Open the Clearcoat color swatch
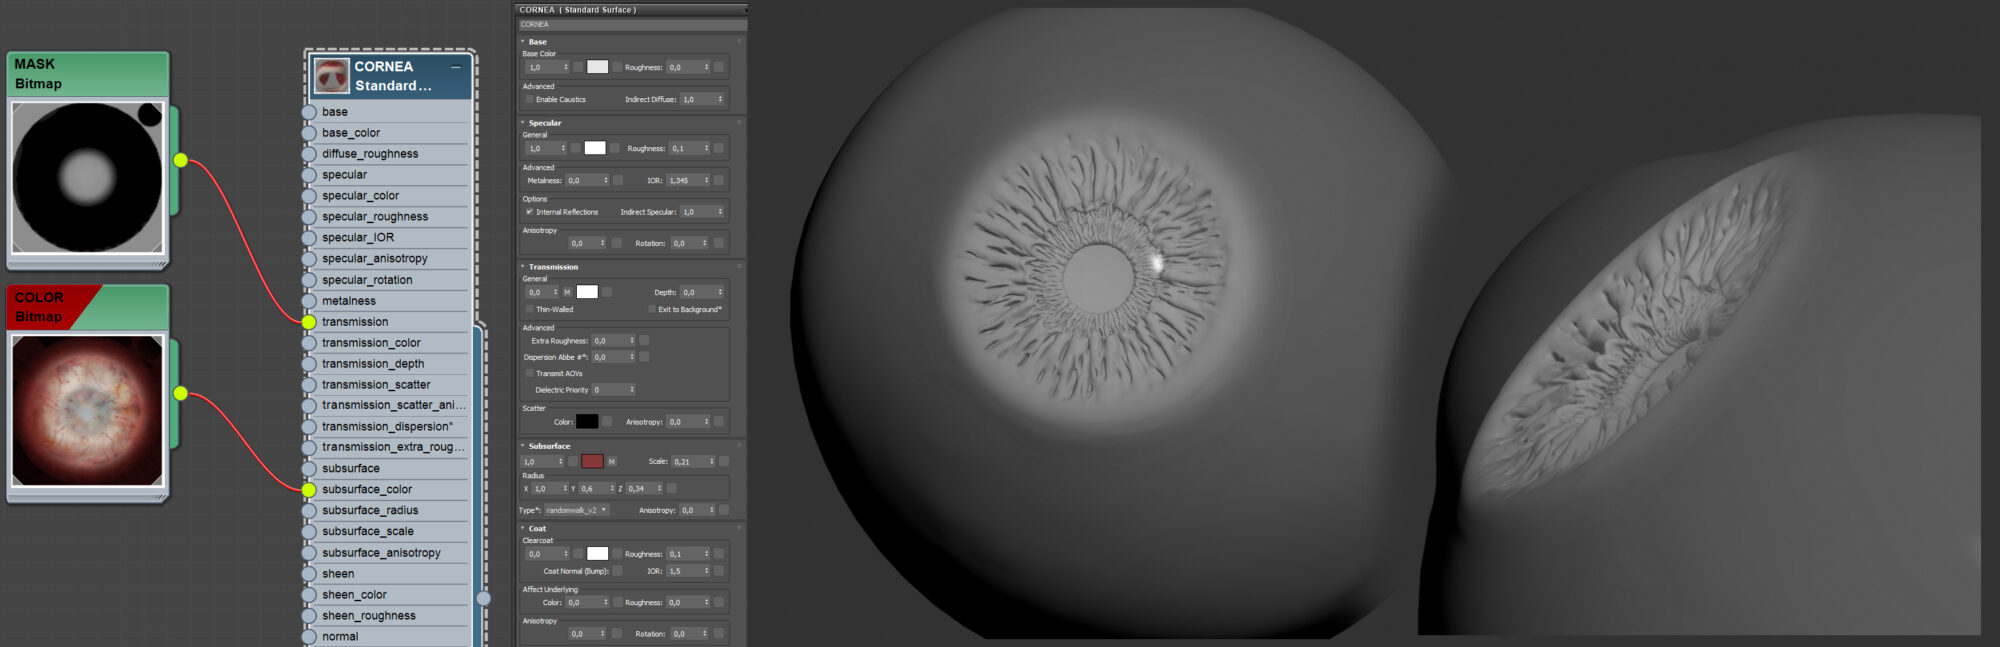 [x=597, y=554]
